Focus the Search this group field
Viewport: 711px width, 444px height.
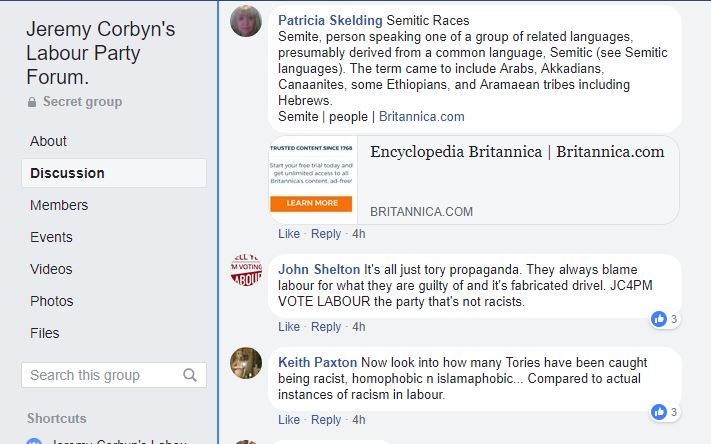coord(113,375)
